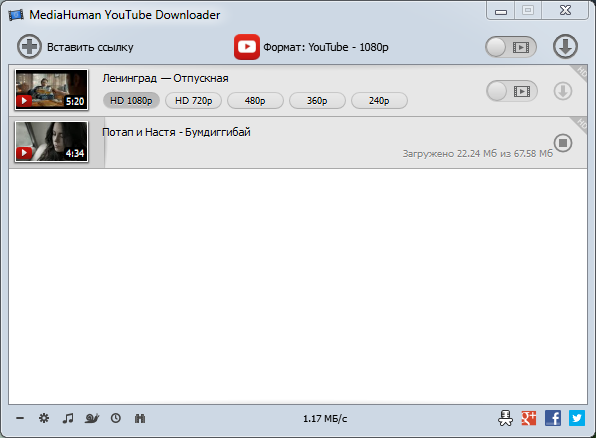This screenshot has width=596, height=438.
Task: Open the Ленинград video thumbnail
Action: (51, 90)
